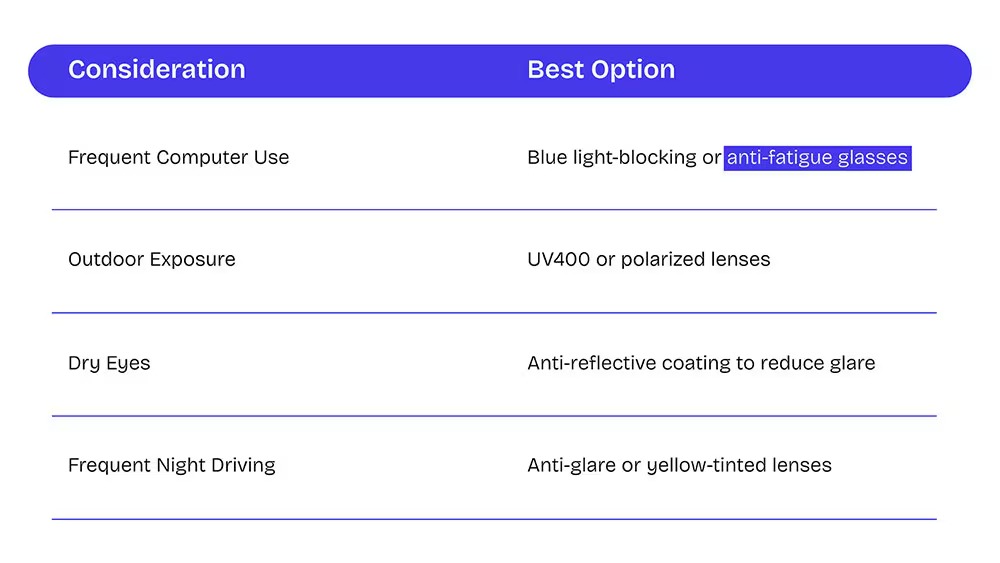Click the word 'UV400'

559,260
